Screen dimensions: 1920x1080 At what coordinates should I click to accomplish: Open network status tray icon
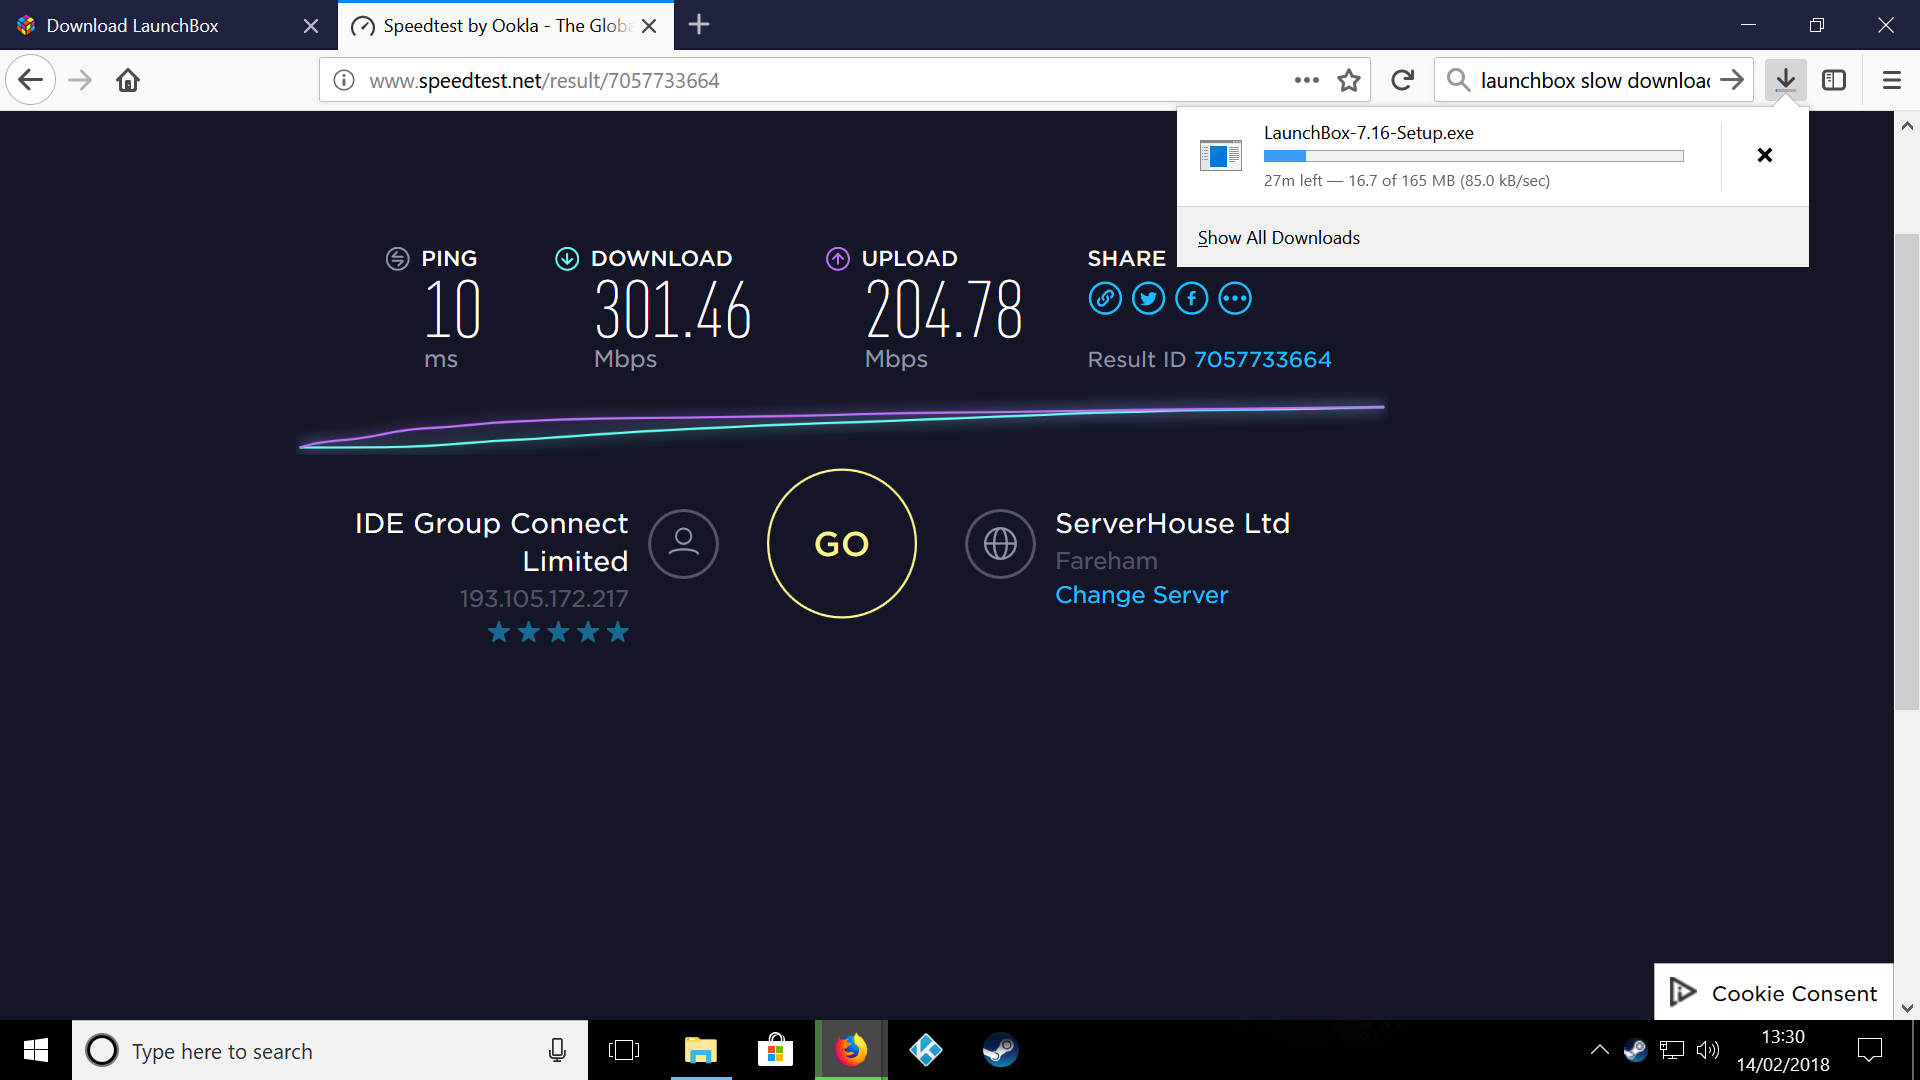coord(1672,1050)
